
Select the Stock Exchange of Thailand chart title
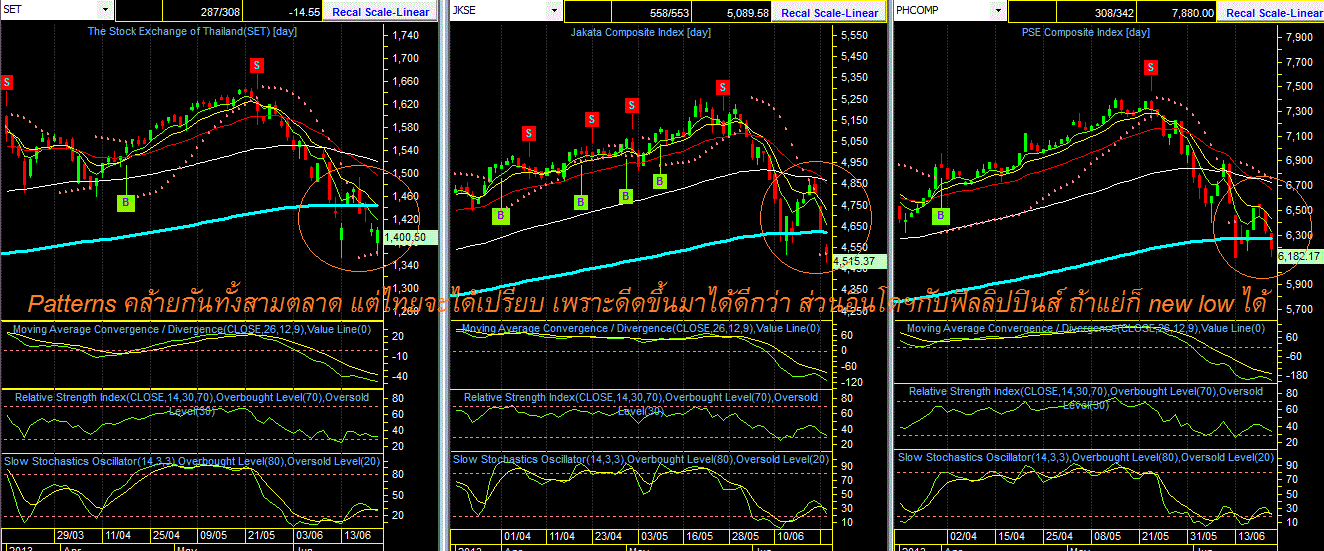coord(192,31)
